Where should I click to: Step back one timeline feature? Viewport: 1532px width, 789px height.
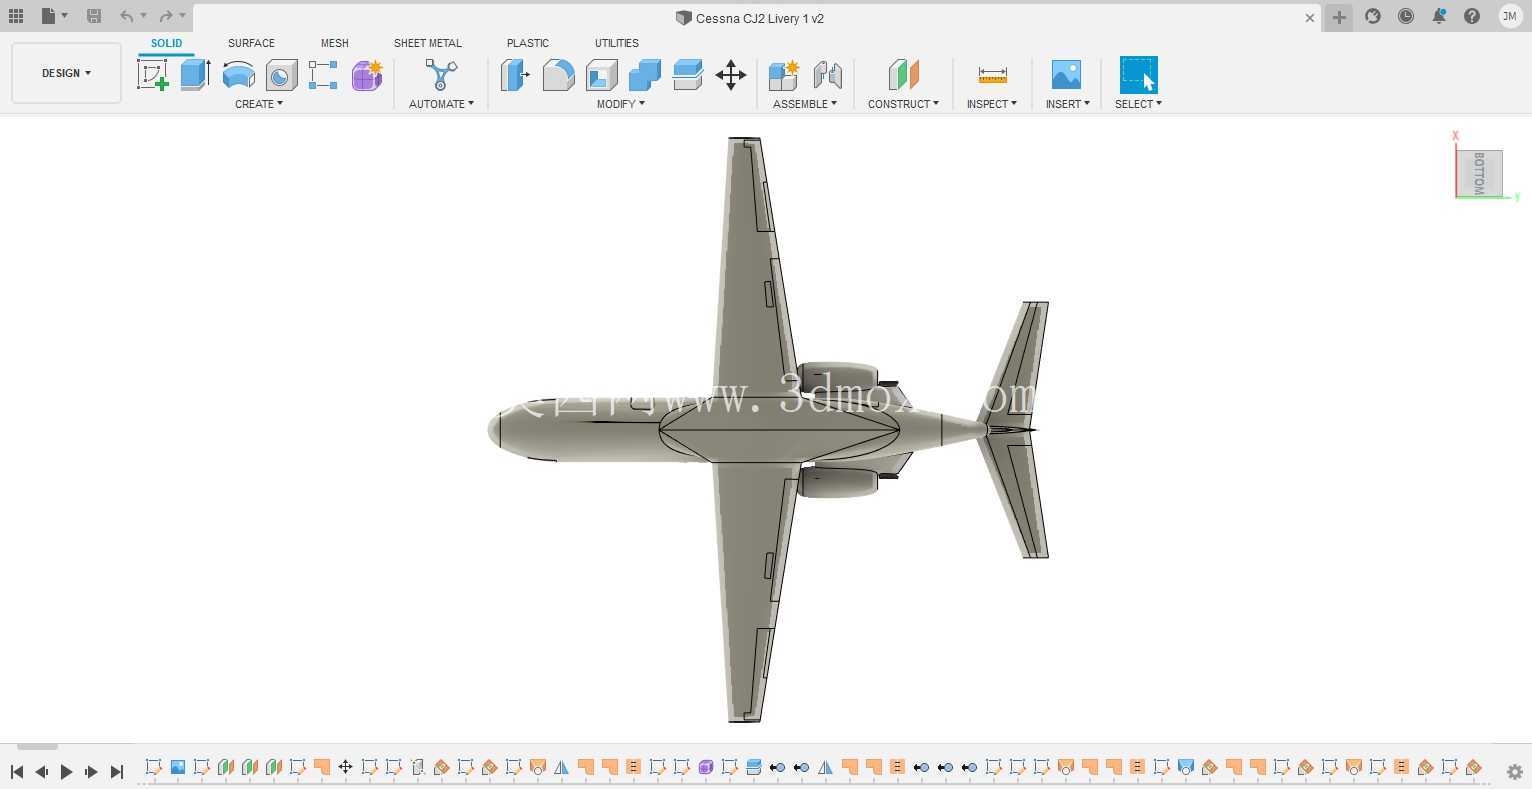click(41, 771)
